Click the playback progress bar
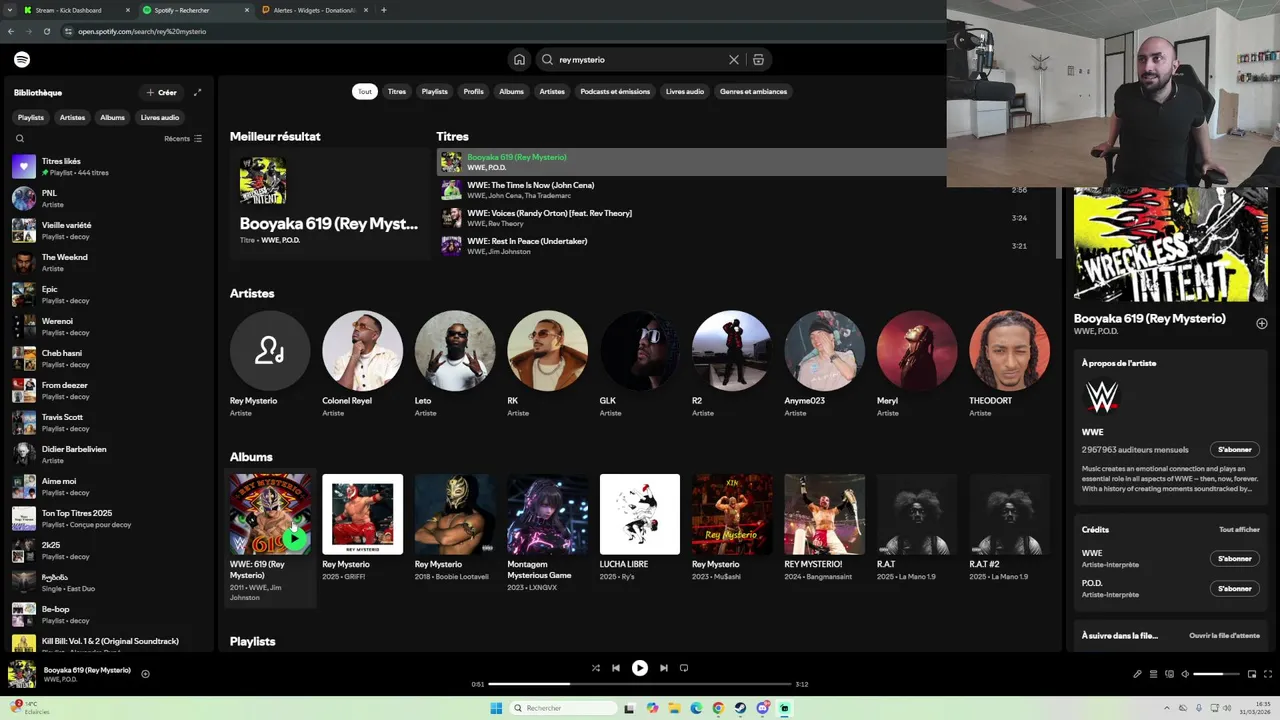 (640, 684)
